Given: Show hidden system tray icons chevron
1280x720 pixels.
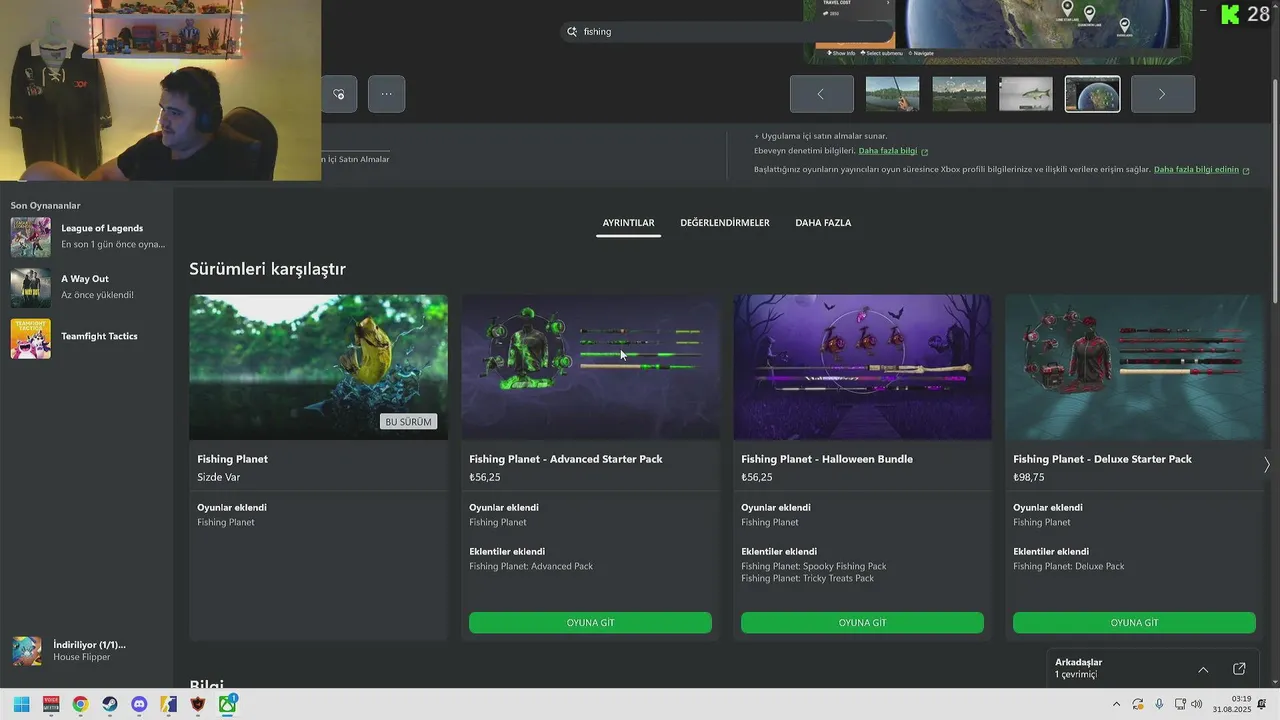Looking at the screenshot, I should click(x=1117, y=704).
